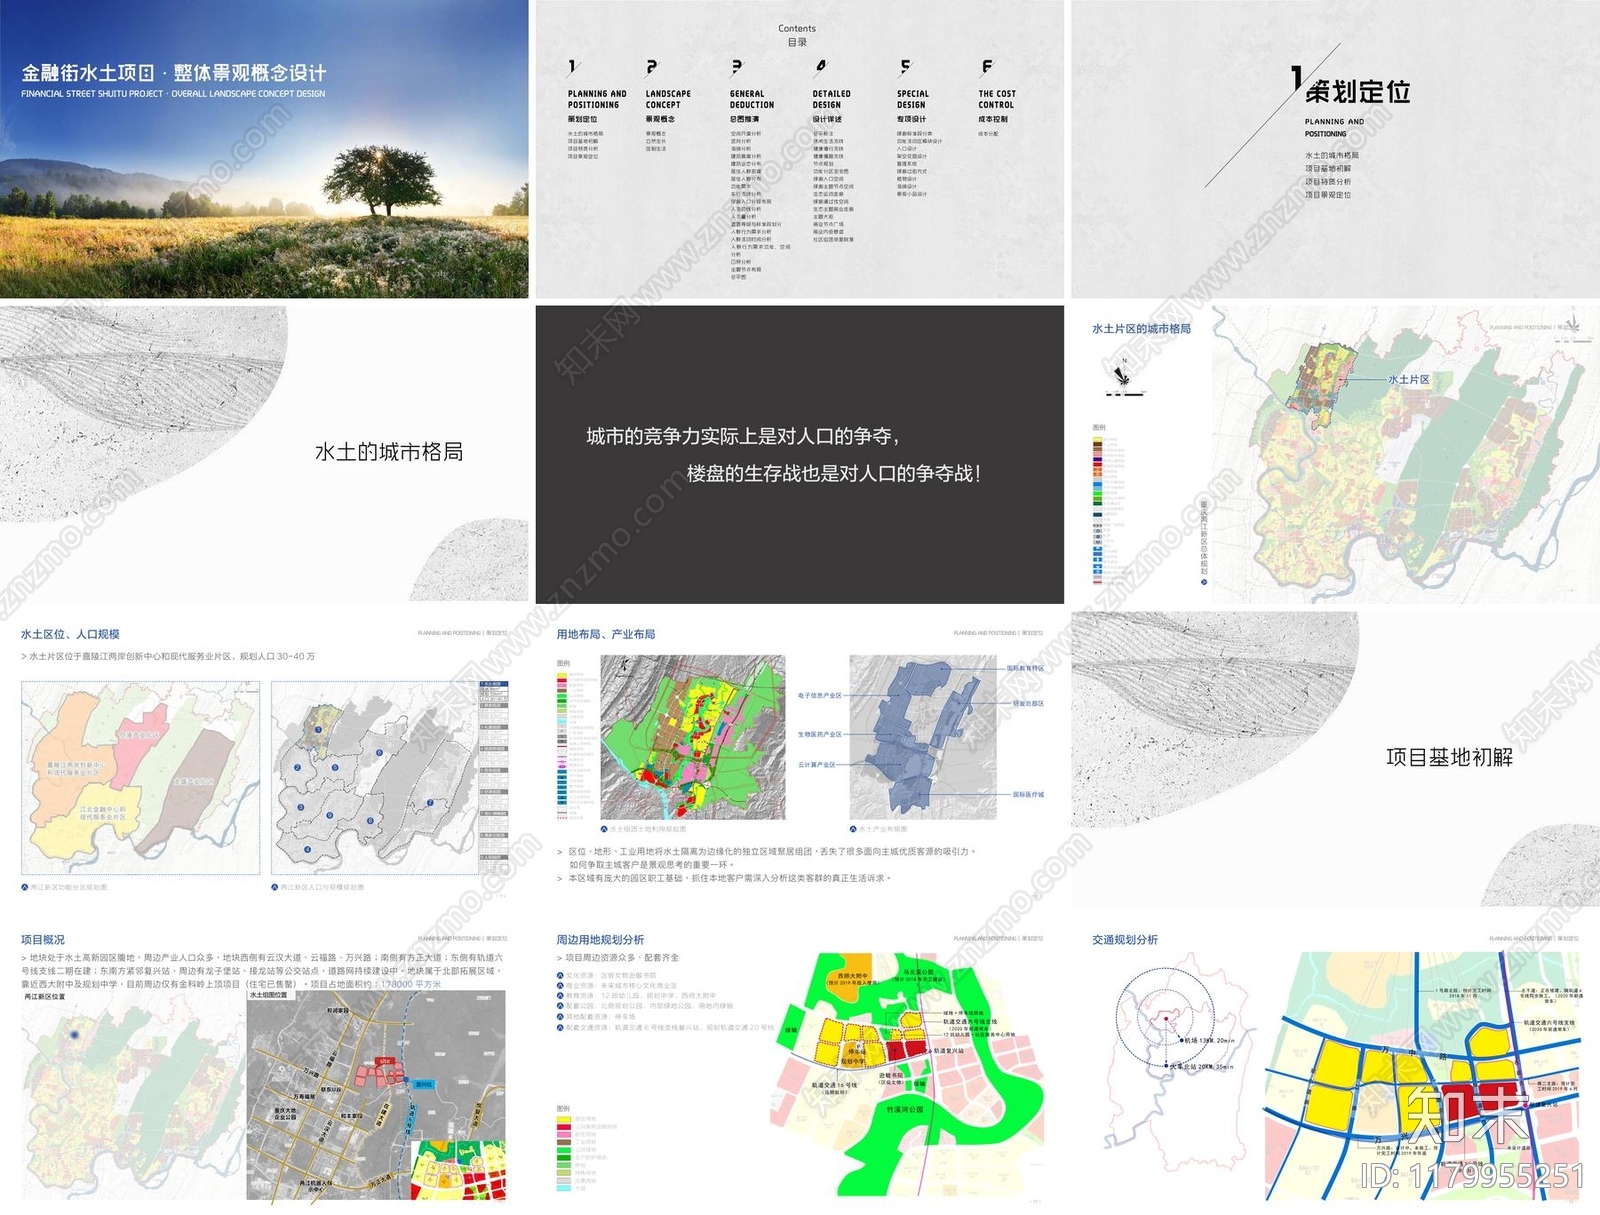
Task: Select the gray population-scale map with blue dots
Action: tap(390, 778)
